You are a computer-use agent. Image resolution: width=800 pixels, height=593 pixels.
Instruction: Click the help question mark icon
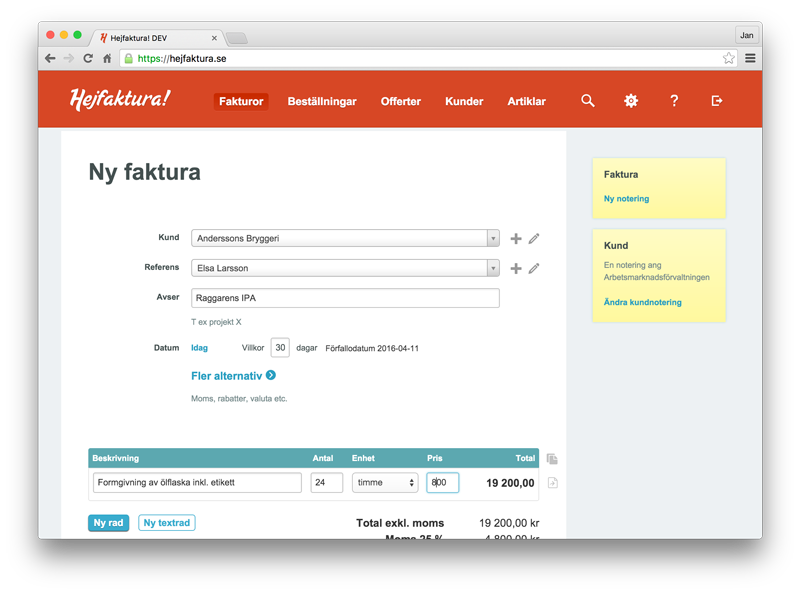pyautogui.click(x=674, y=101)
